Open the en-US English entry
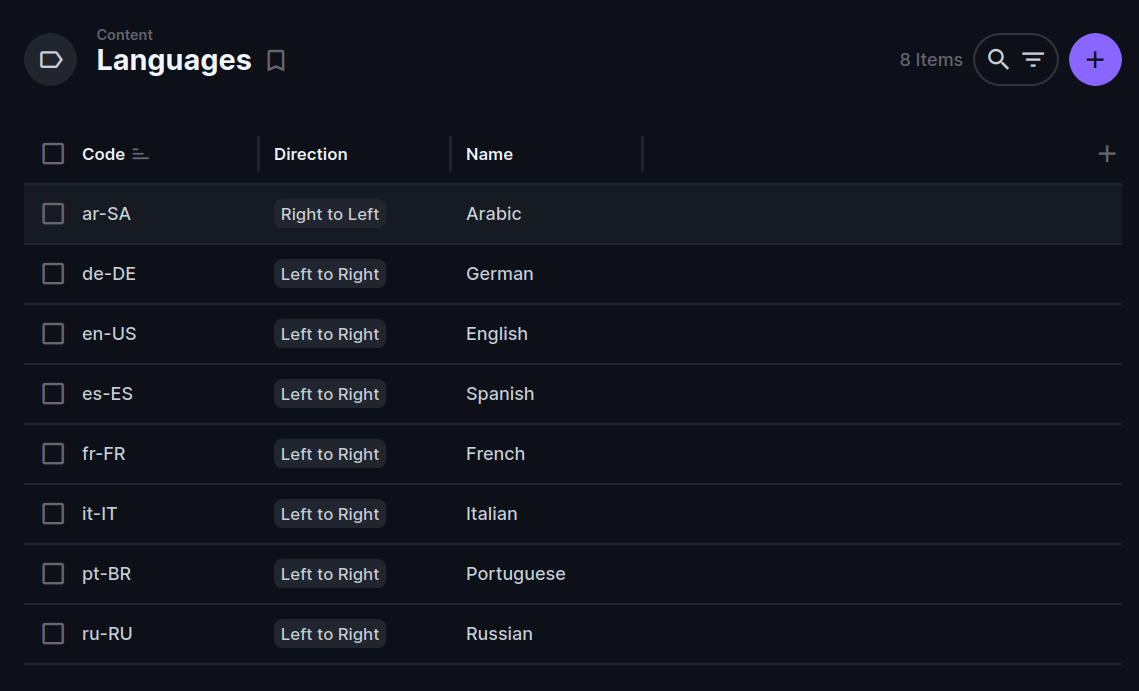Viewport: 1139px width, 691px height. click(497, 333)
